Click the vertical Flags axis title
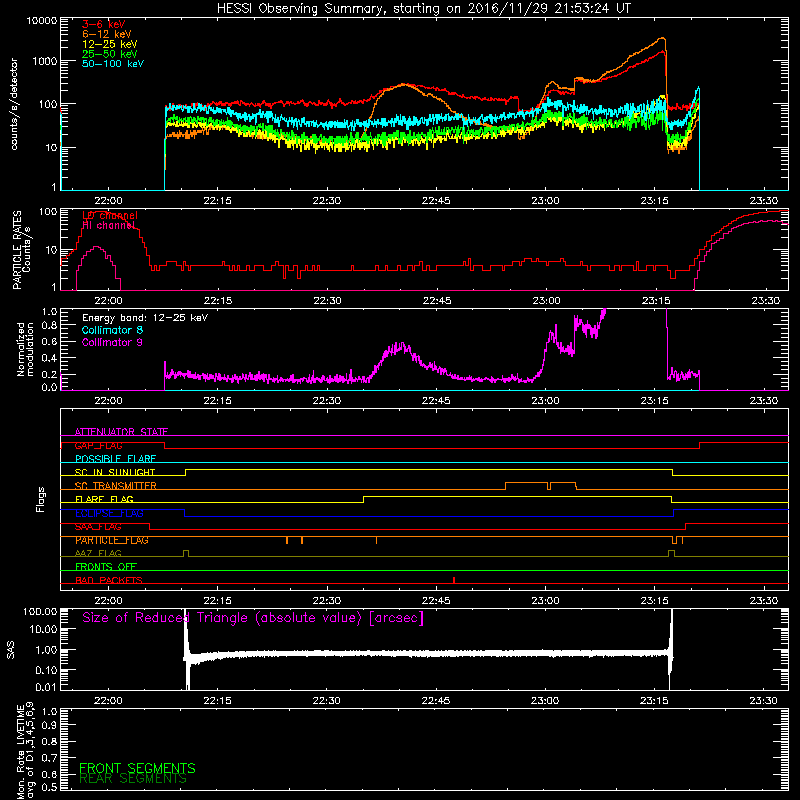 tap(41, 499)
